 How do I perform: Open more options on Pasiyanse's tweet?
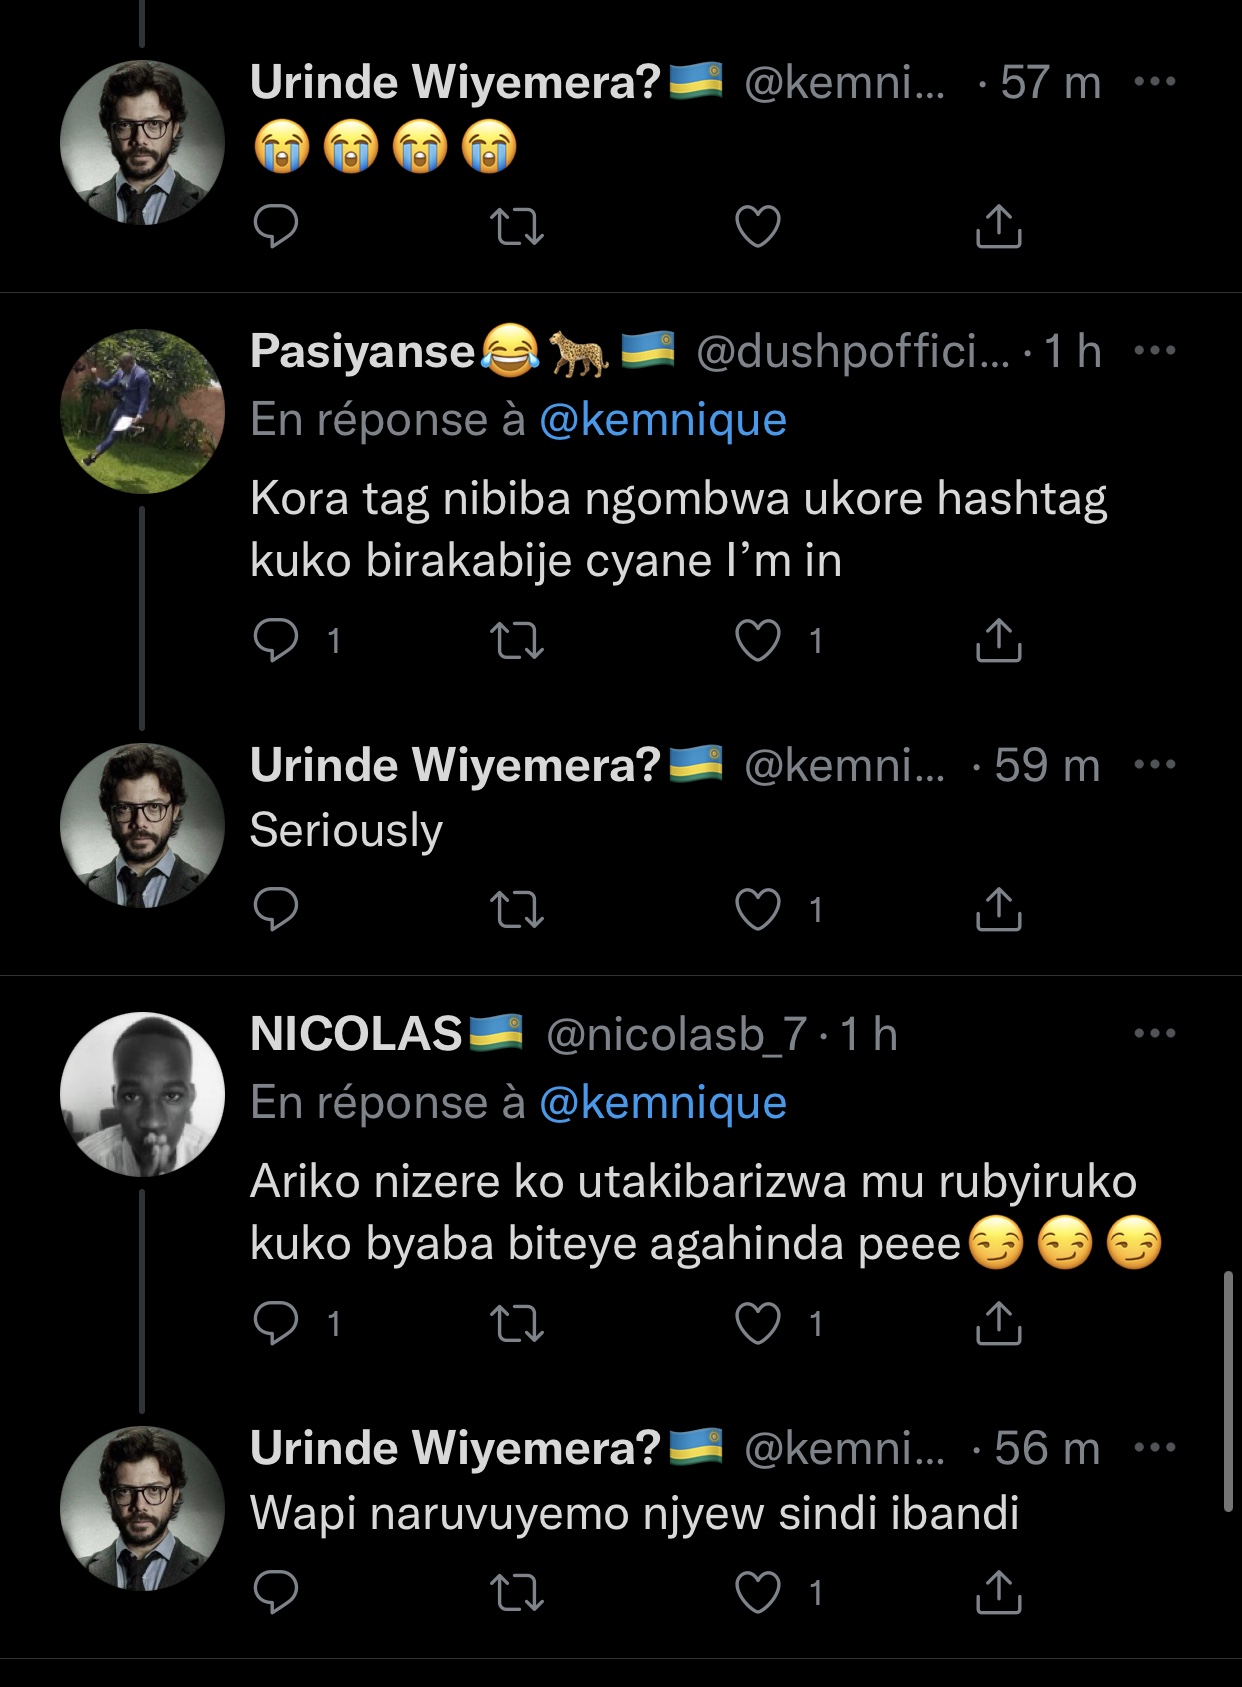(x=1155, y=351)
